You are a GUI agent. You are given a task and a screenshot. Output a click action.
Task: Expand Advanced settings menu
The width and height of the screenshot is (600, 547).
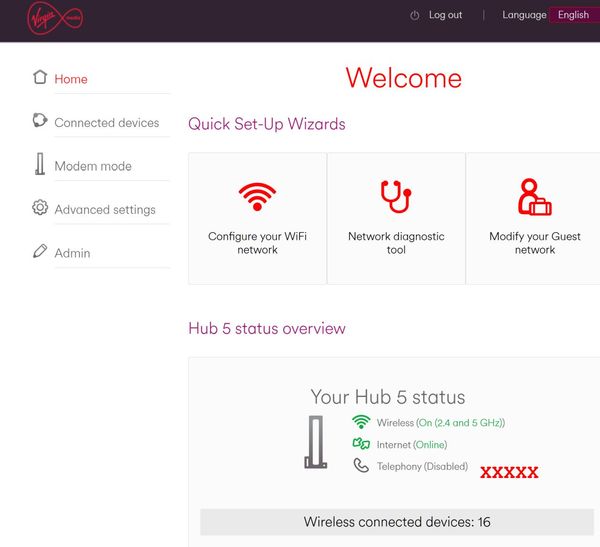[x=105, y=210]
